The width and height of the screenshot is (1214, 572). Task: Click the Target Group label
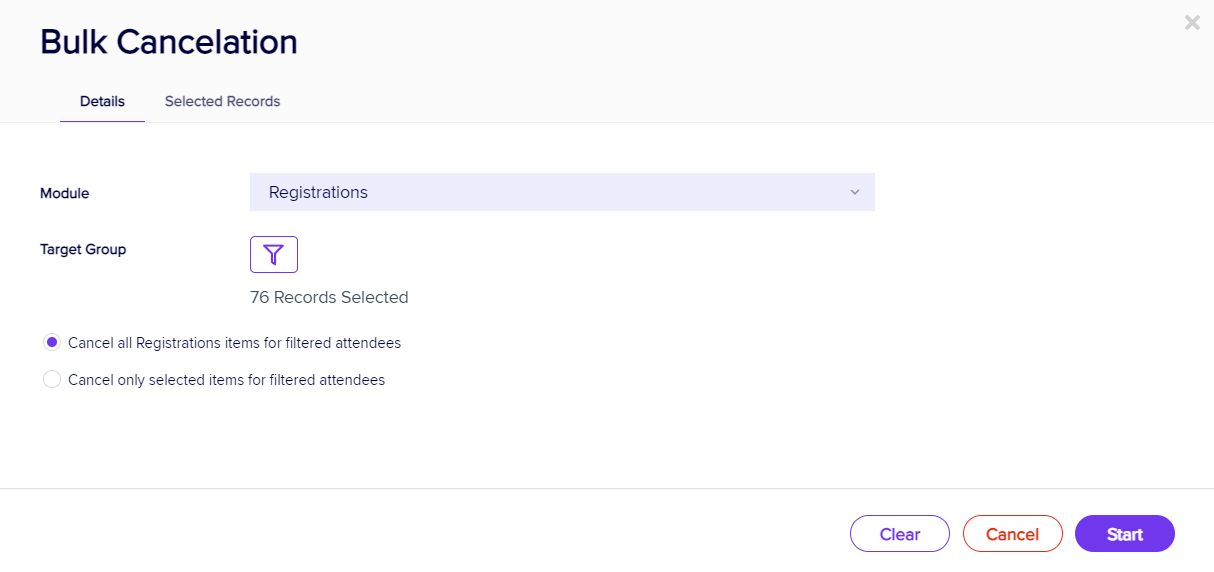point(83,249)
